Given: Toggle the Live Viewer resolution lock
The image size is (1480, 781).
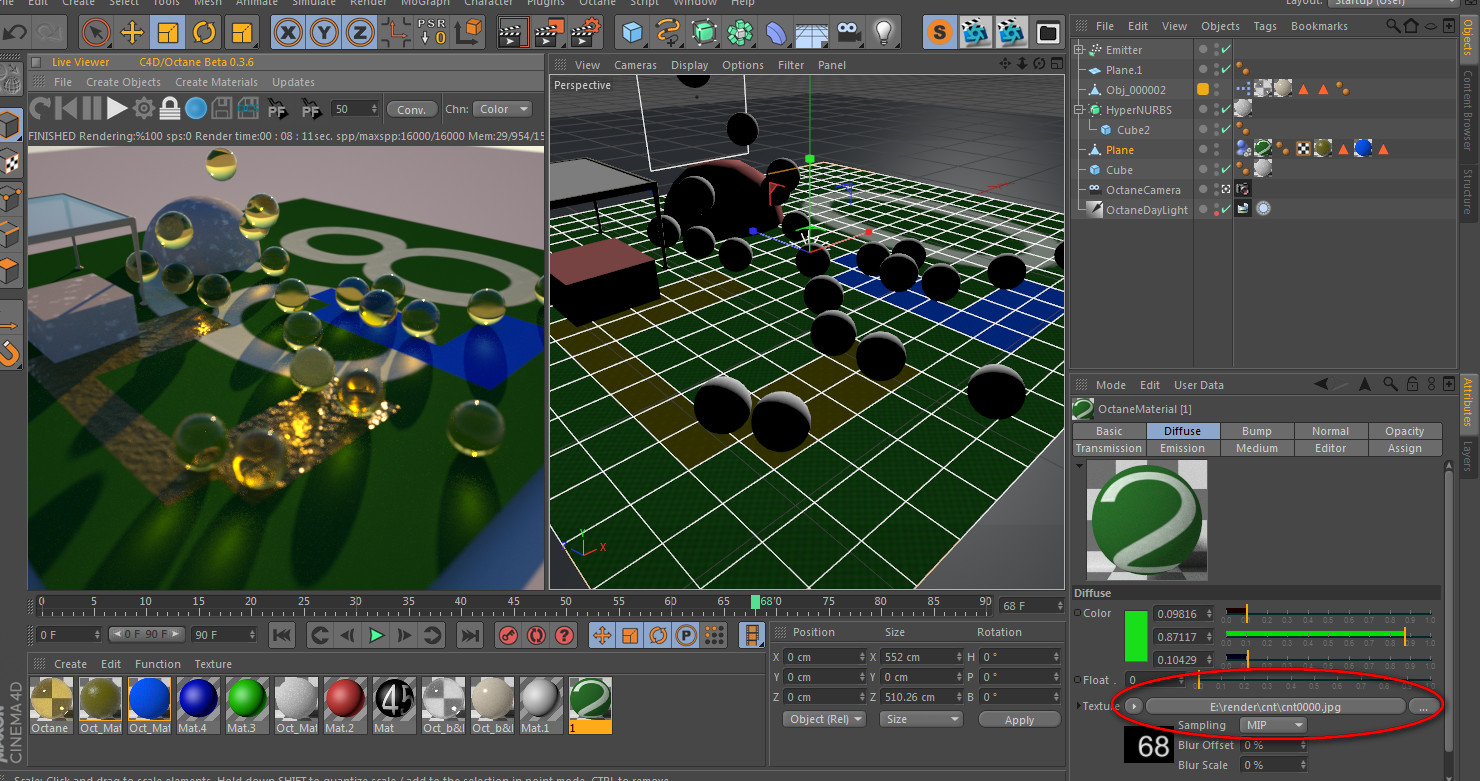Looking at the screenshot, I should (x=170, y=108).
